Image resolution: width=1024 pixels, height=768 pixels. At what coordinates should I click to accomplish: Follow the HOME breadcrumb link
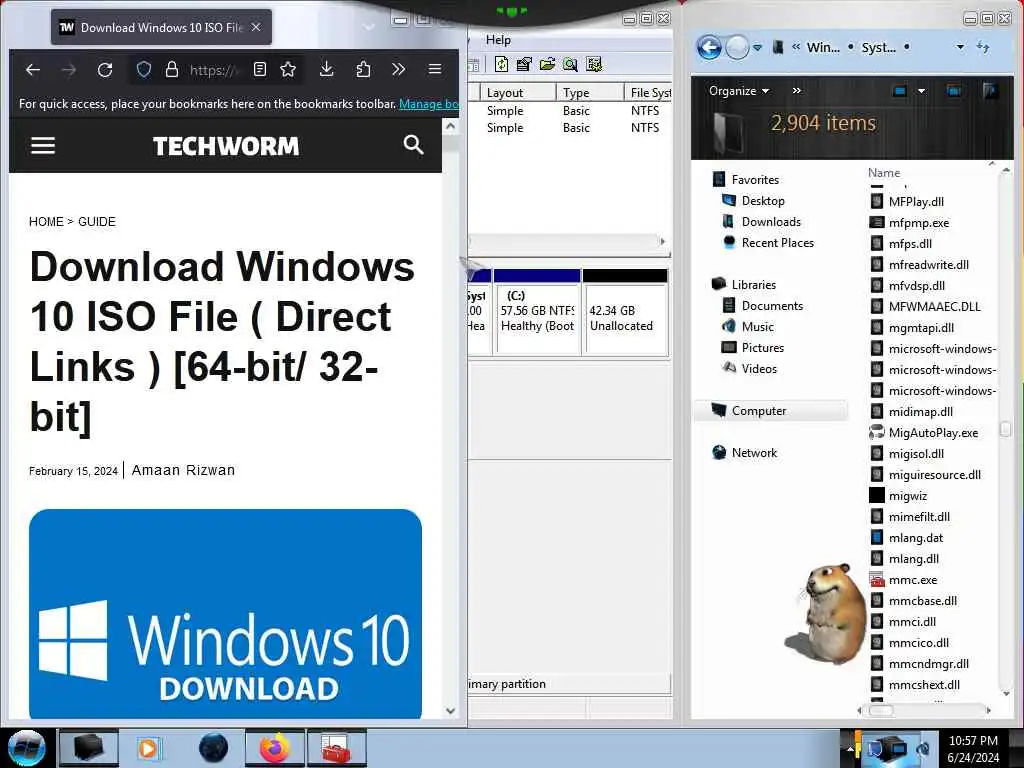46,221
